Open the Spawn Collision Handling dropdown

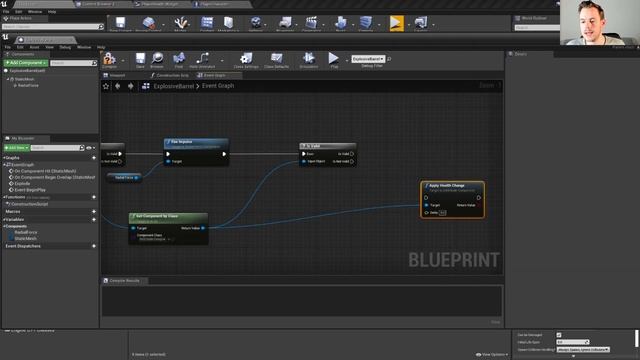(583, 350)
